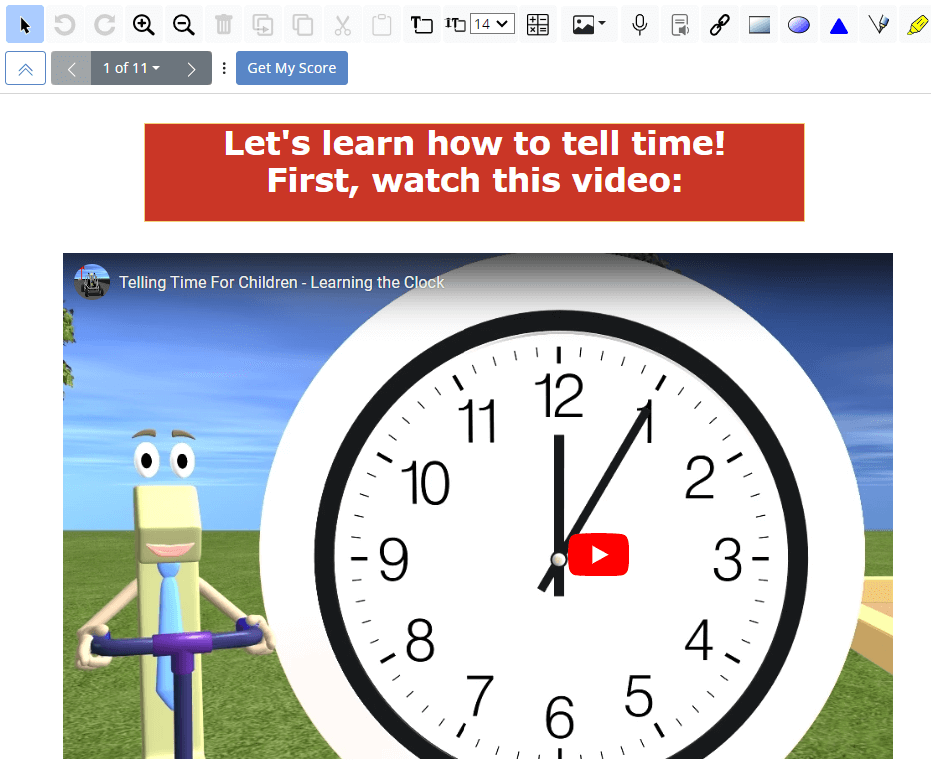931x779 pixels.
Task: Select the blue triangle shape tool
Action: (x=838, y=24)
